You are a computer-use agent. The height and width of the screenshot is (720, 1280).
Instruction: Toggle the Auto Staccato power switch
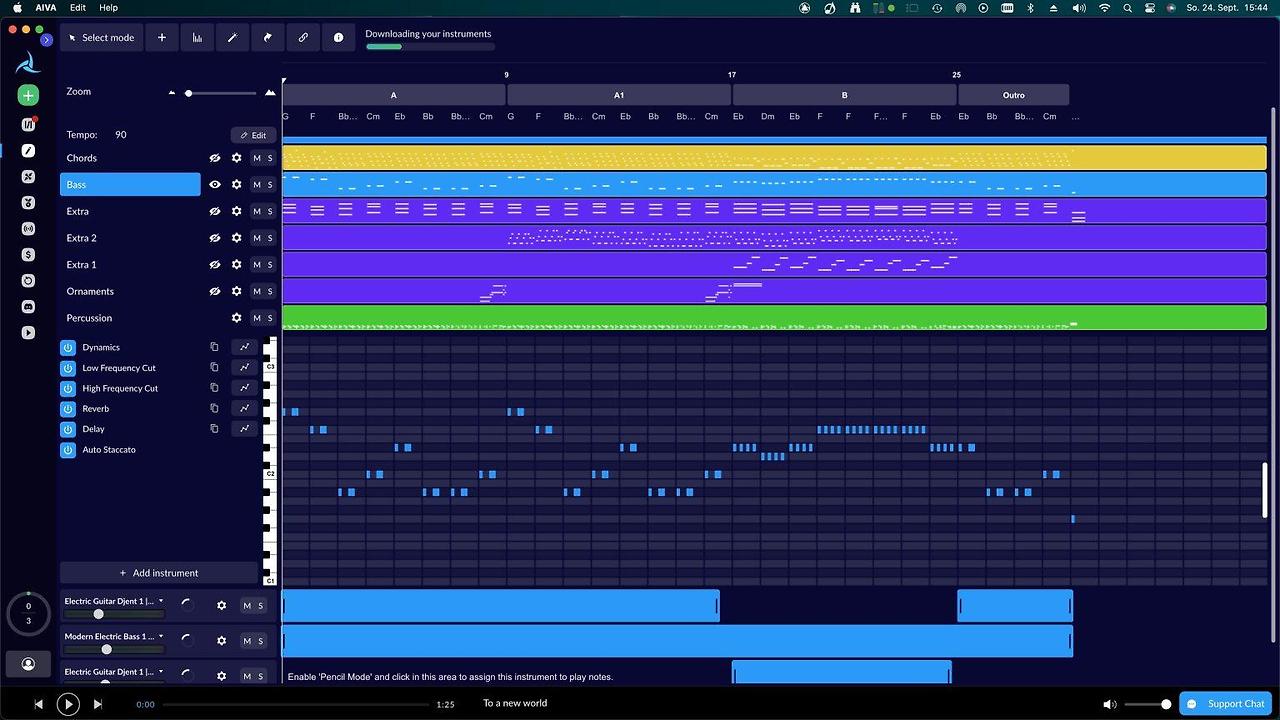pyautogui.click(x=68, y=450)
